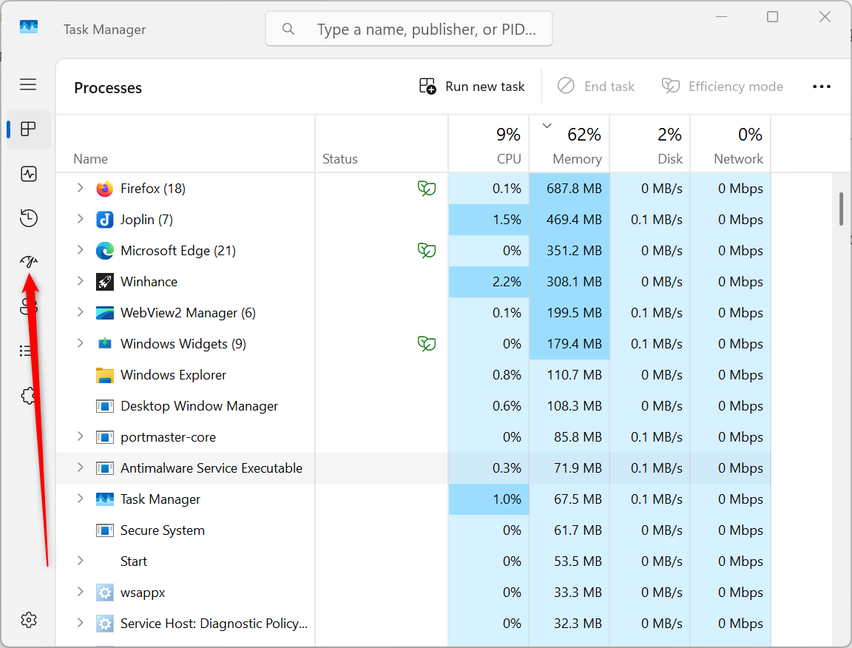Screen dimensions: 852x648
Task: Expand the Firefox (18) process group
Action: coord(80,188)
